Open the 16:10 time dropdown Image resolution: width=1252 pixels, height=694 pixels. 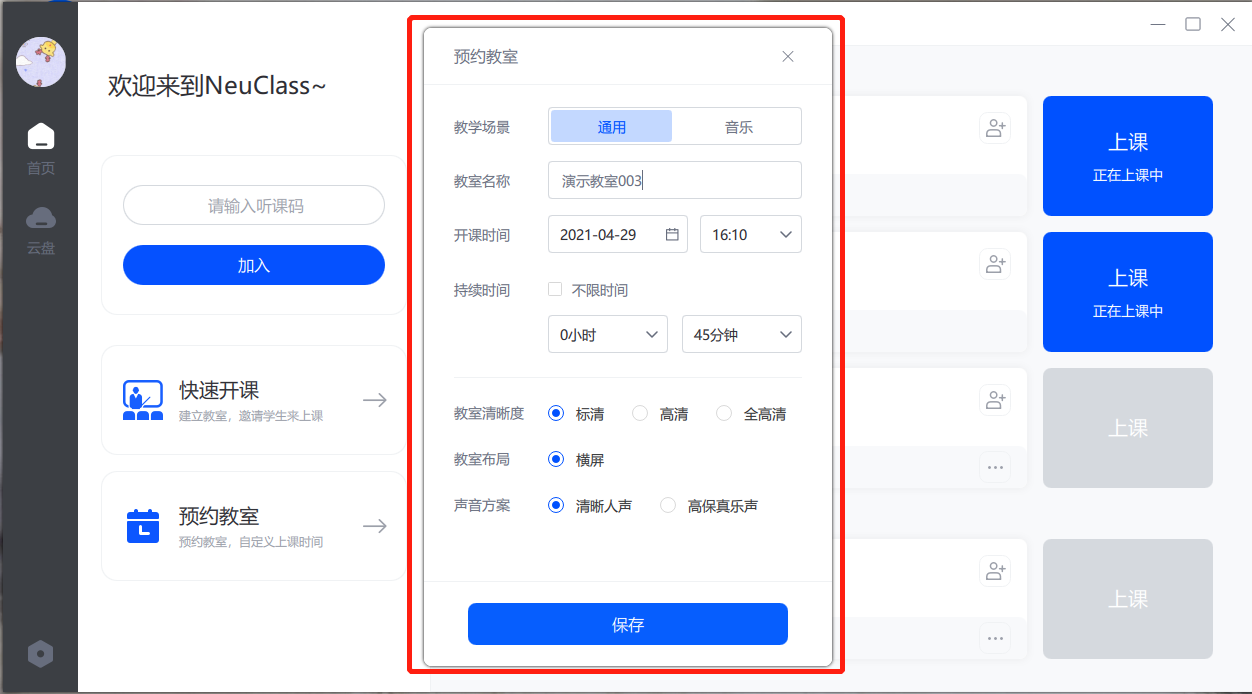[x=751, y=234]
